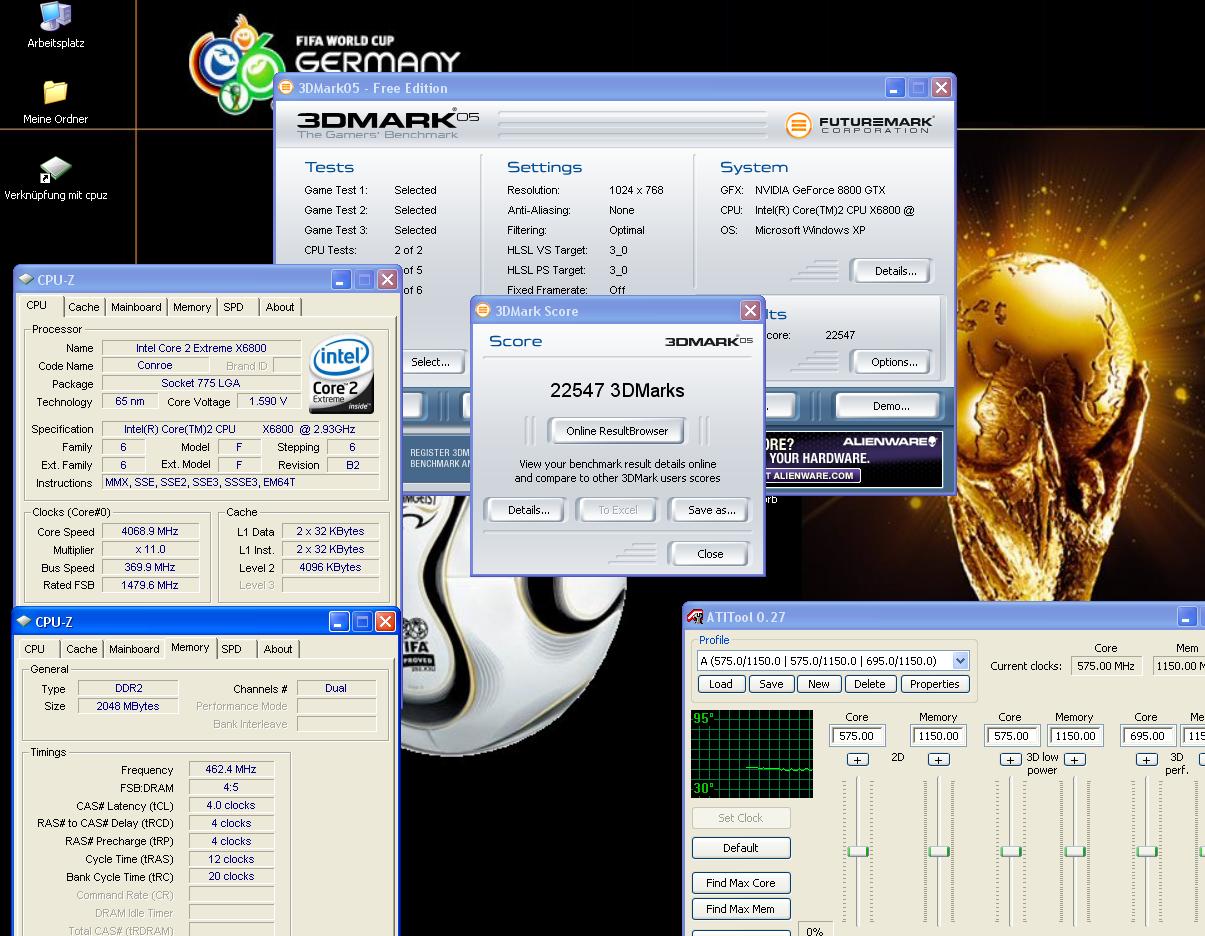Open About tab in processor CPU-Z window
Screen dimensions: 1205x936
[x=280, y=307]
